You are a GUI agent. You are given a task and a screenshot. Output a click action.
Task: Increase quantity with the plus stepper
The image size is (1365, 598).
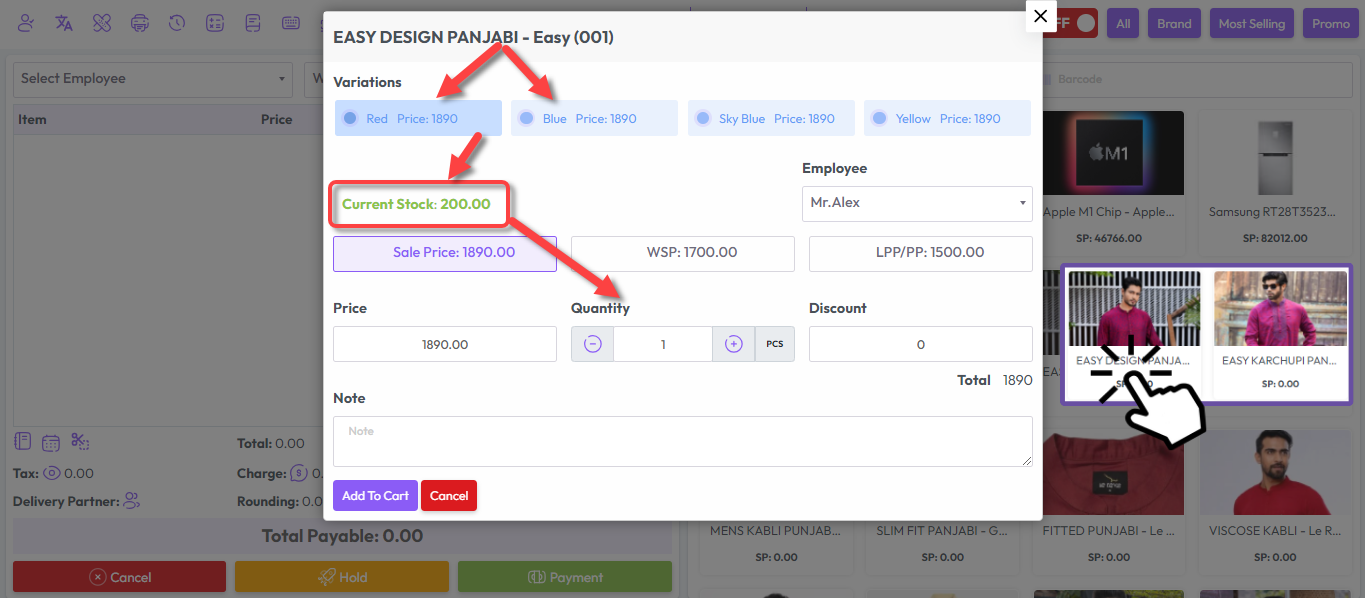click(x=733, y=343)
